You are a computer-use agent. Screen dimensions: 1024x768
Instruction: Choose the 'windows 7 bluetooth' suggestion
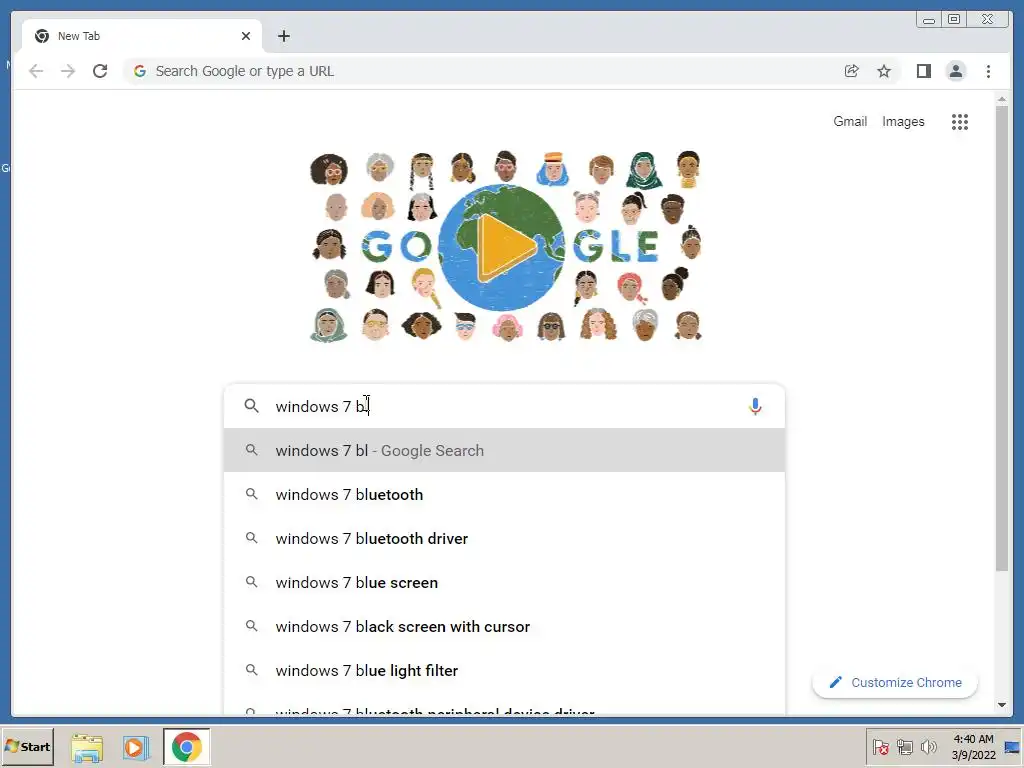(504, 494)
